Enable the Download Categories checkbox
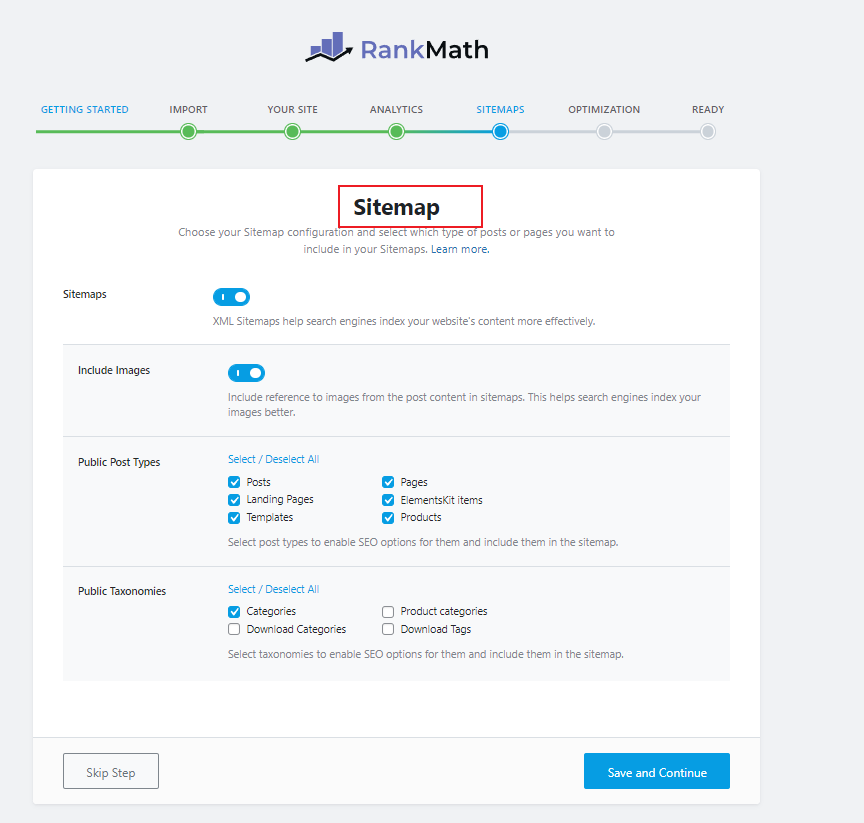864x823 pixels. click(233, 628)
